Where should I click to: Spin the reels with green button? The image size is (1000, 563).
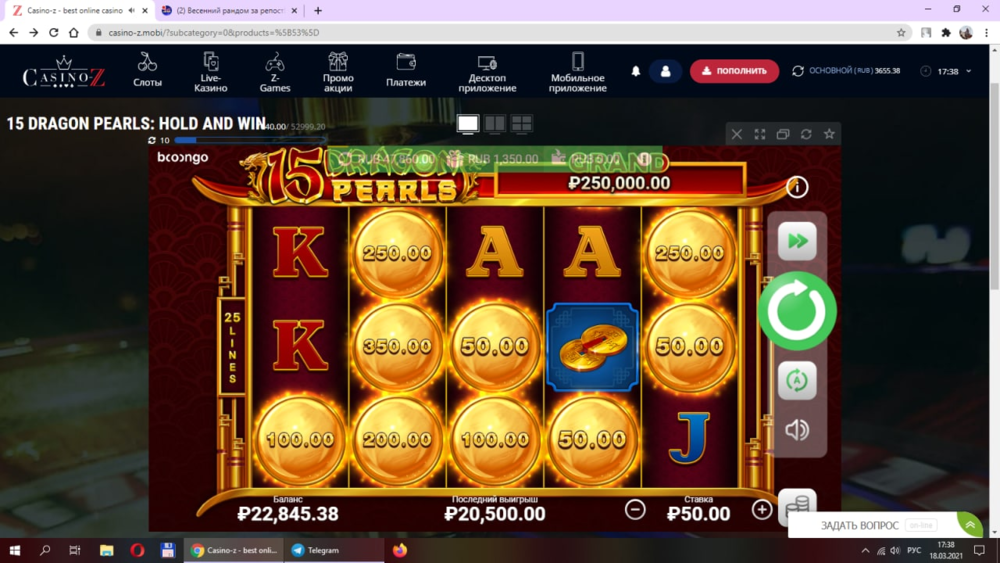coord(797,311)
